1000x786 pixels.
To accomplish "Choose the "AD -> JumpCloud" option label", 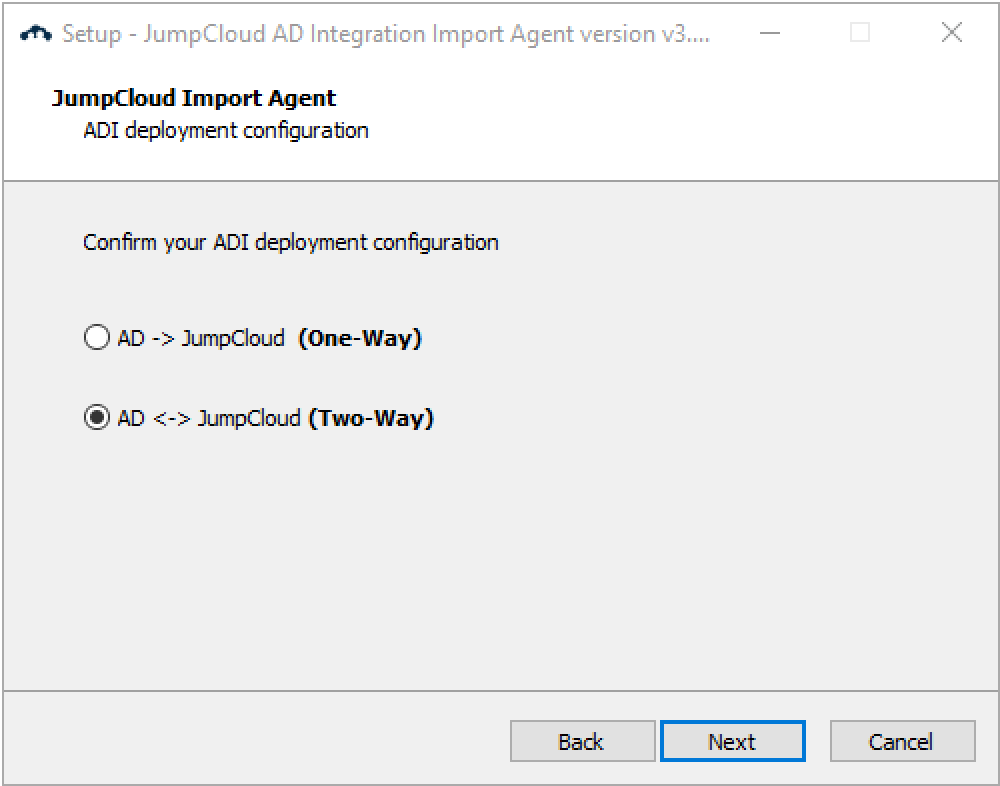I will click(201, 338).
